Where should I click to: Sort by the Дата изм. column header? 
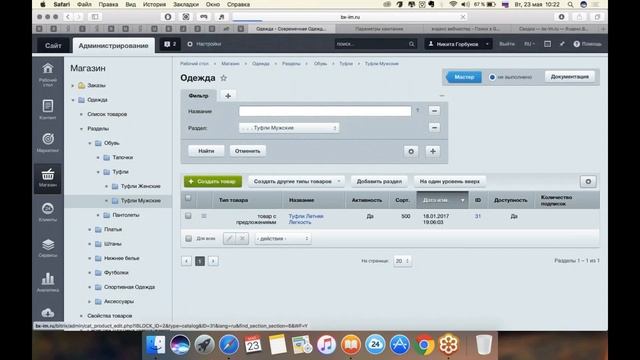point(442,200)
